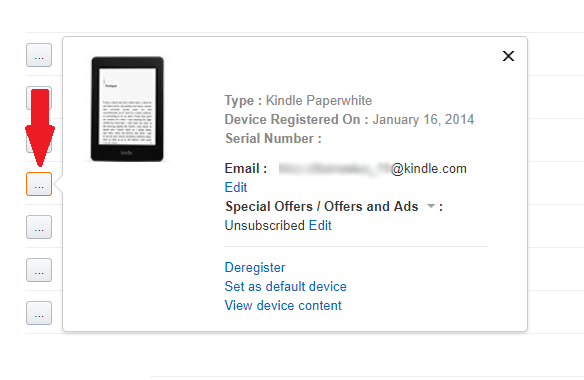Click the Unsubscribed status text
Screen dimensions: 584x380
tap(265, 225)
